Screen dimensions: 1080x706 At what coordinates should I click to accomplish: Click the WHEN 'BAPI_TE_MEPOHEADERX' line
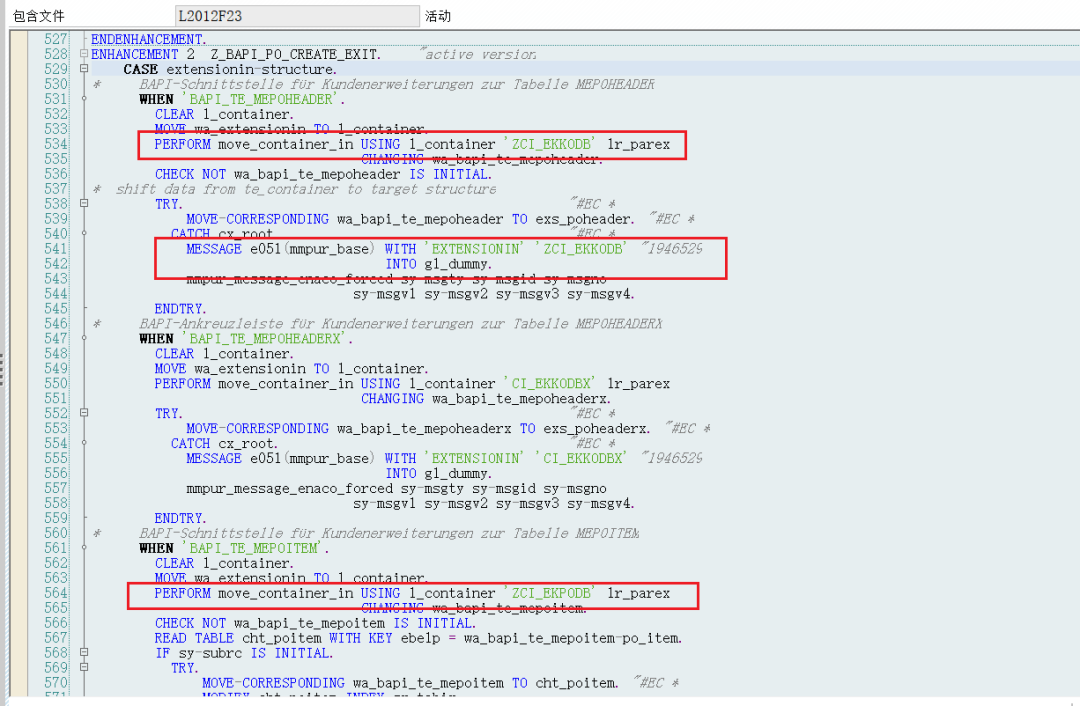point(246,339)
